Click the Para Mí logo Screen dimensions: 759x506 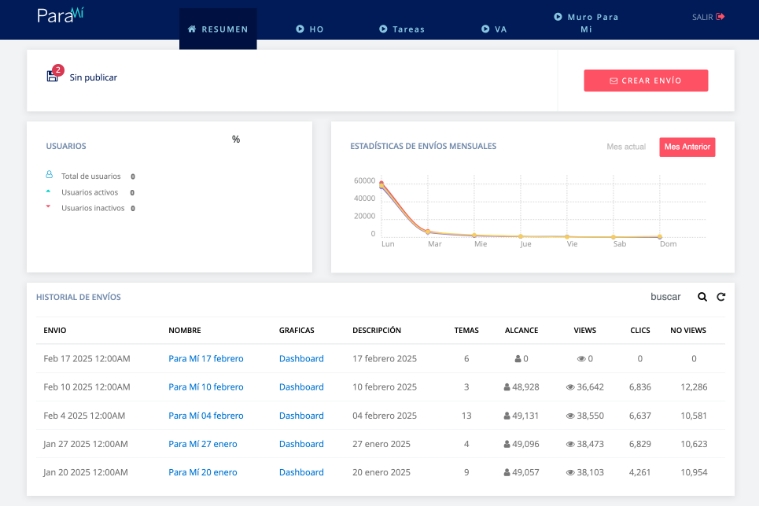[x=60, y=16]
